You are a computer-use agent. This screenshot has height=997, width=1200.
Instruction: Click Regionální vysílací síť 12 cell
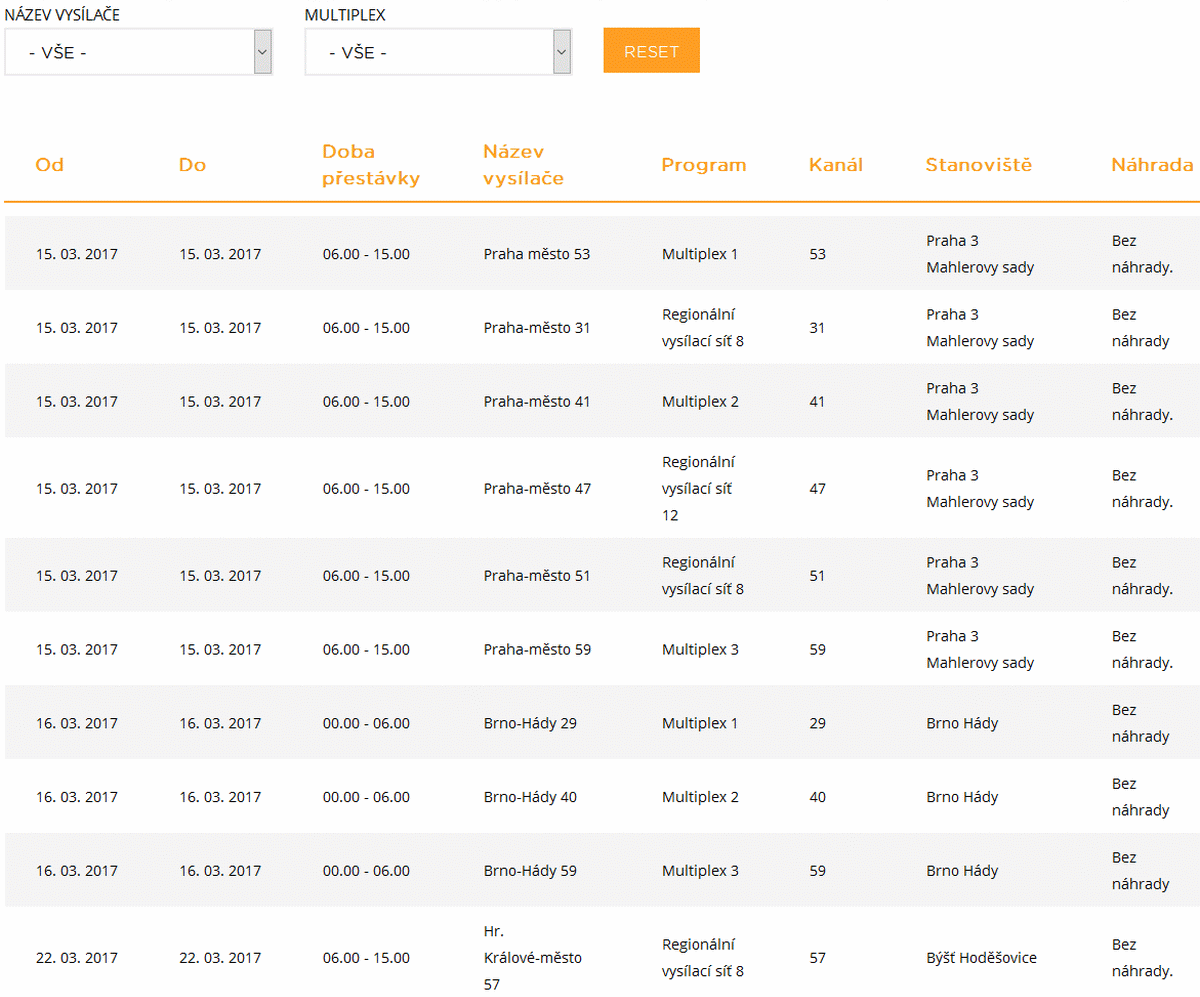698,489
